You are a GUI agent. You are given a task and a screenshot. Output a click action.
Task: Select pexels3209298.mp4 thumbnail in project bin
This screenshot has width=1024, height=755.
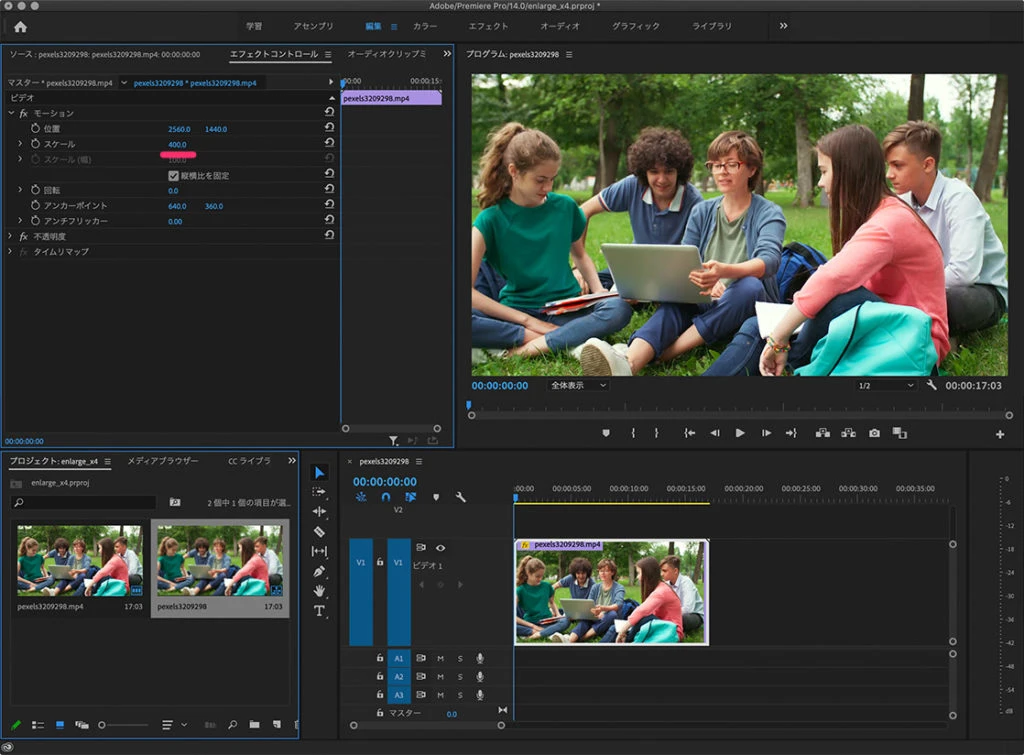click(79, 560)
